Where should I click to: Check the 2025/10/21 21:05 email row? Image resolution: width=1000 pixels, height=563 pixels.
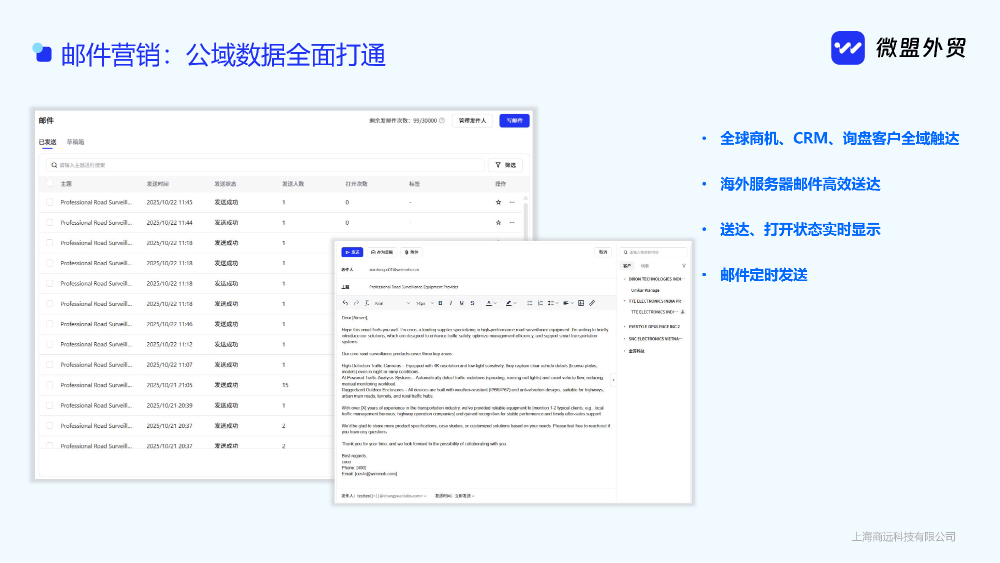[50, 385]
